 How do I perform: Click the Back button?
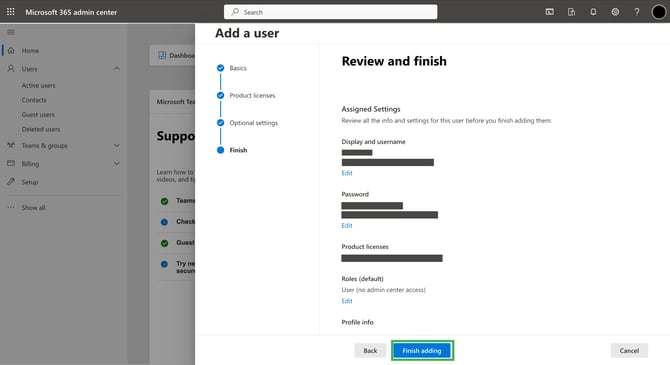(370, 350)
